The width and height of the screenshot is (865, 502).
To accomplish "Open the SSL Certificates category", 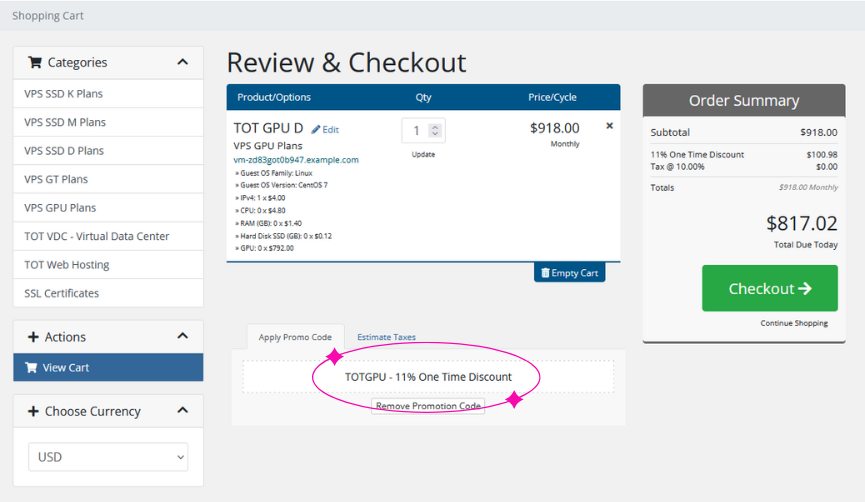I will coord(61,293).
